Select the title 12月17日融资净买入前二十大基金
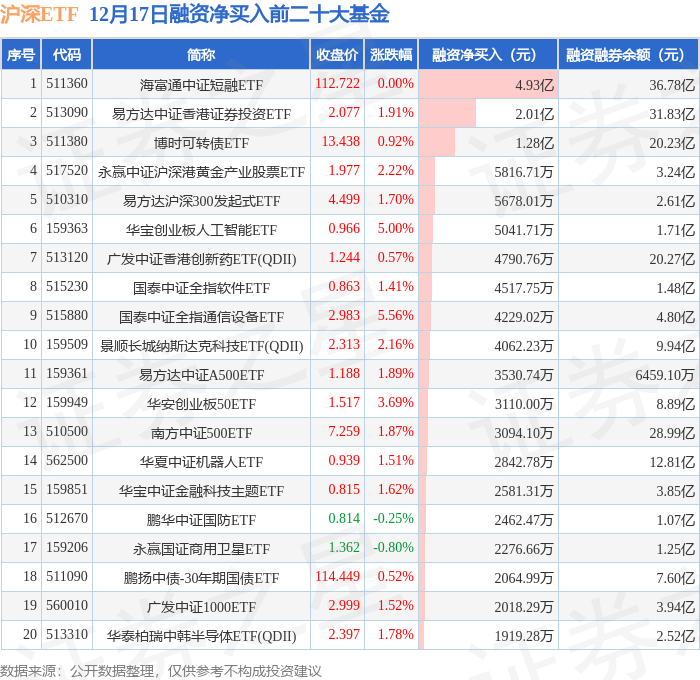 pos(239,14)
